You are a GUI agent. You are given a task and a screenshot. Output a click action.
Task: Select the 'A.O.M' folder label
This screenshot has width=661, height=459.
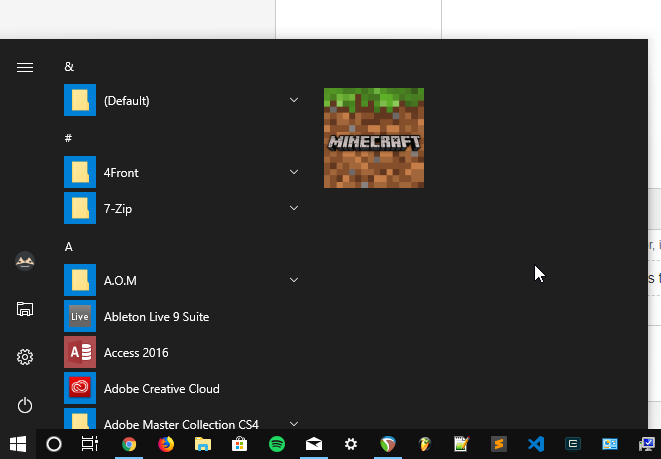click(121, 281)
